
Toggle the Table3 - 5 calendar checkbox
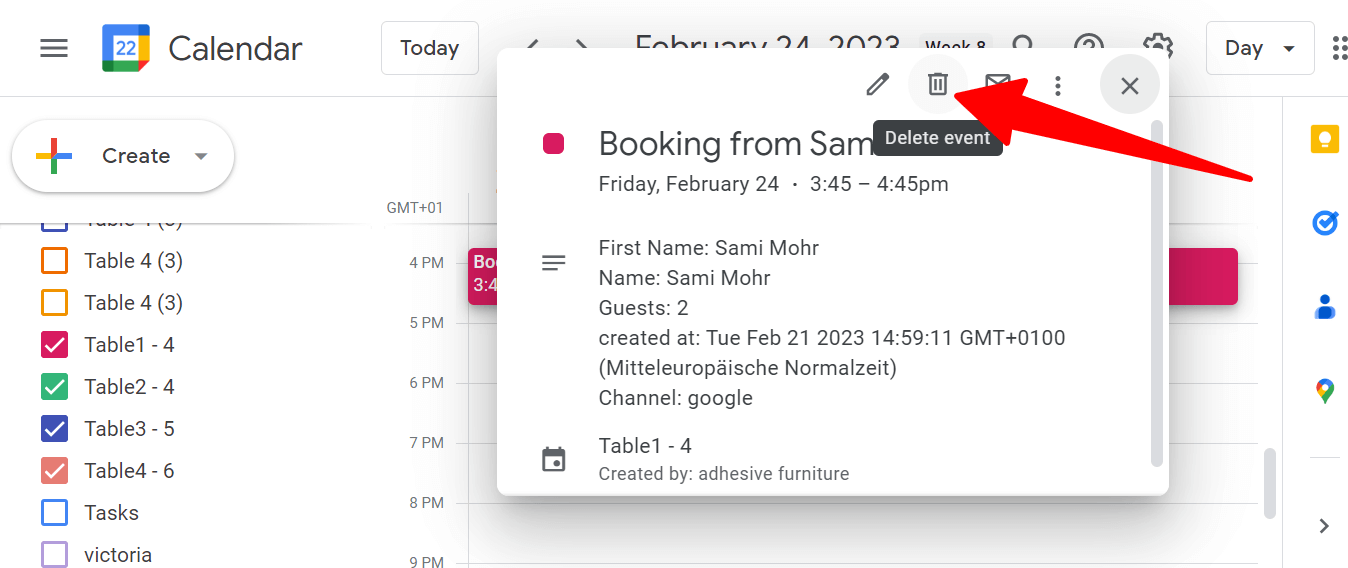tap(54, 429)
